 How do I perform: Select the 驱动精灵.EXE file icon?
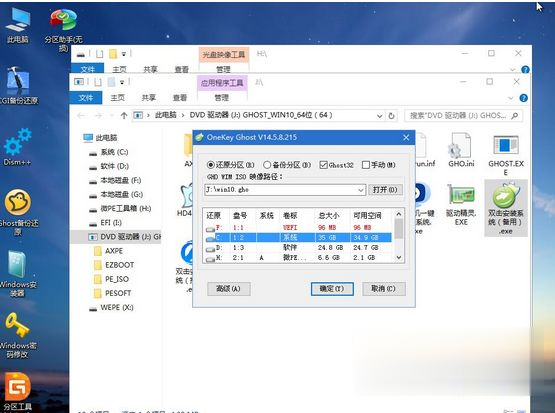pos(461,205)
